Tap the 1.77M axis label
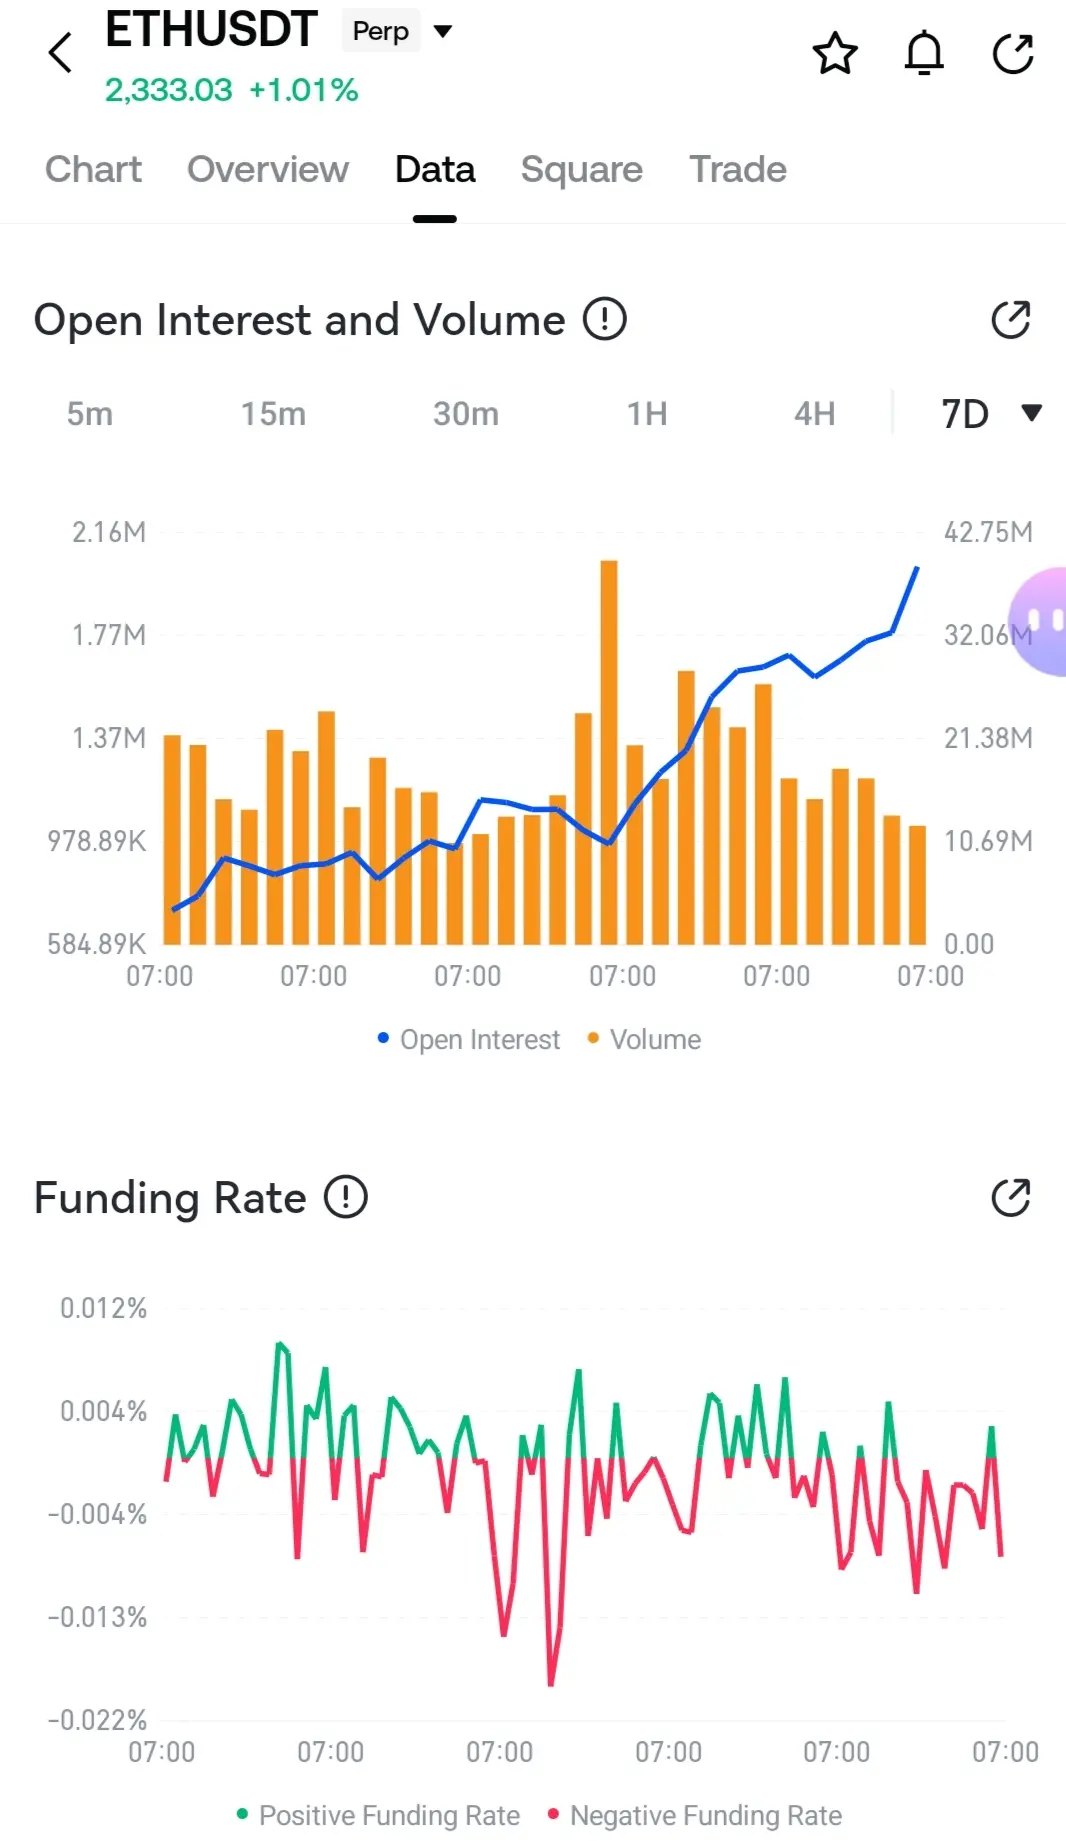This screenshot has width=1066, height=1841. [109, 635]
